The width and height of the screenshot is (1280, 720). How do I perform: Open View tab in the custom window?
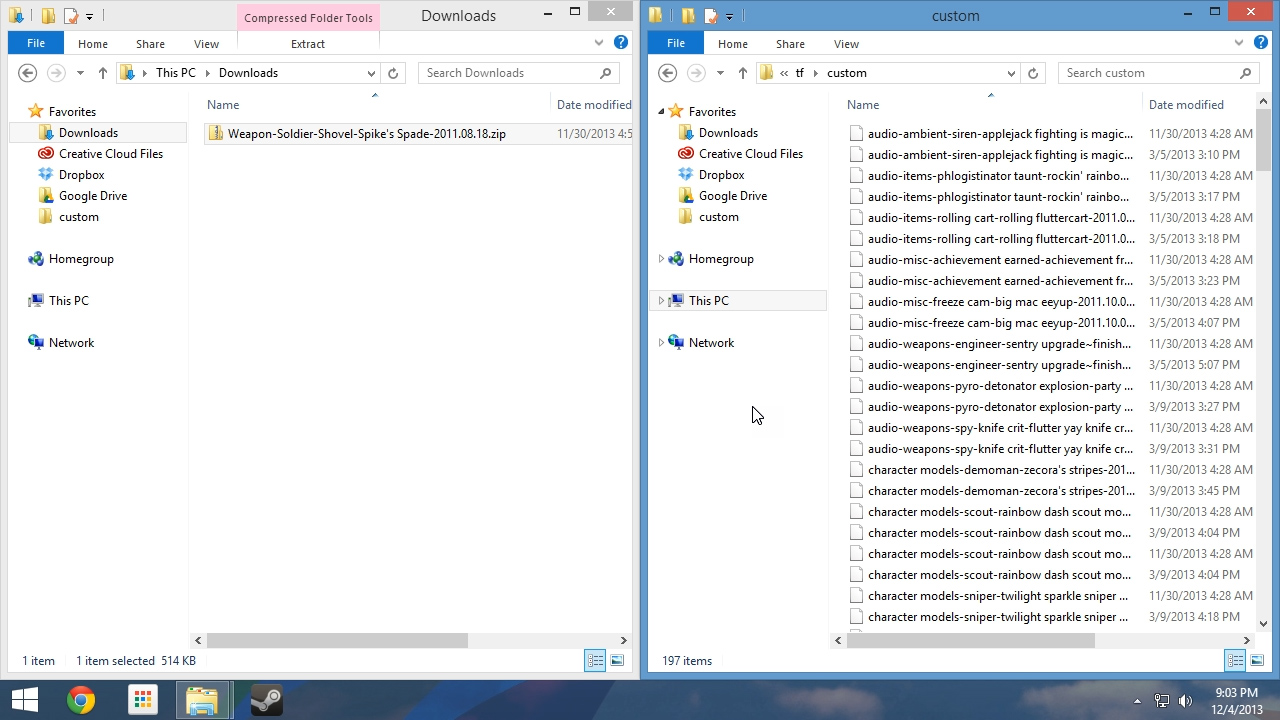(x=846, y=43)
